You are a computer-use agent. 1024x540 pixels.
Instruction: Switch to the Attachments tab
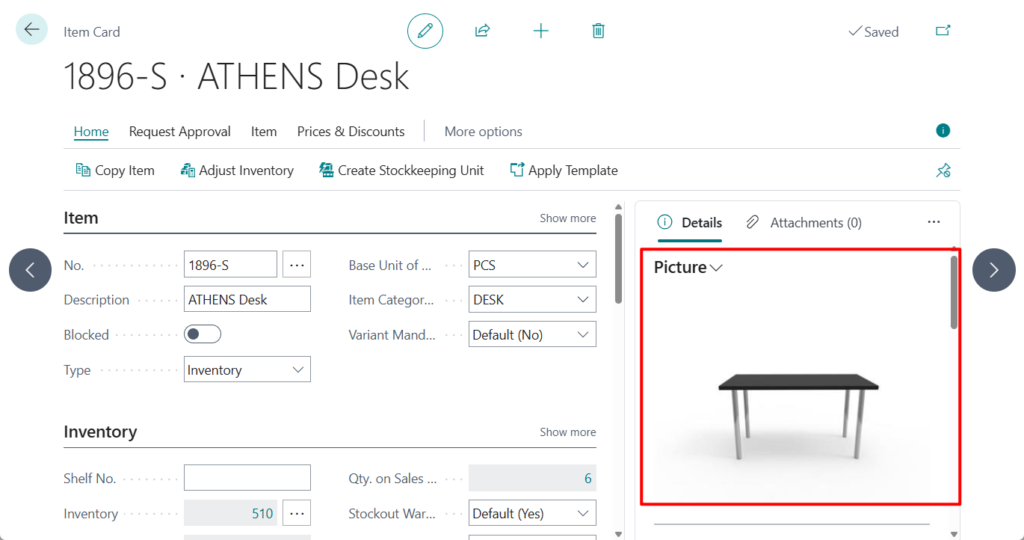(805, 223)
